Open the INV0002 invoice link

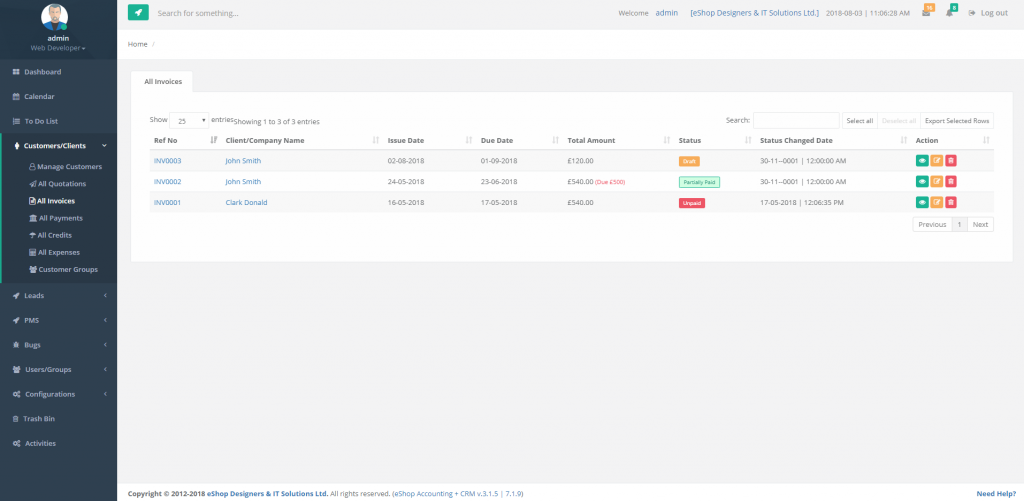(167, 182)
